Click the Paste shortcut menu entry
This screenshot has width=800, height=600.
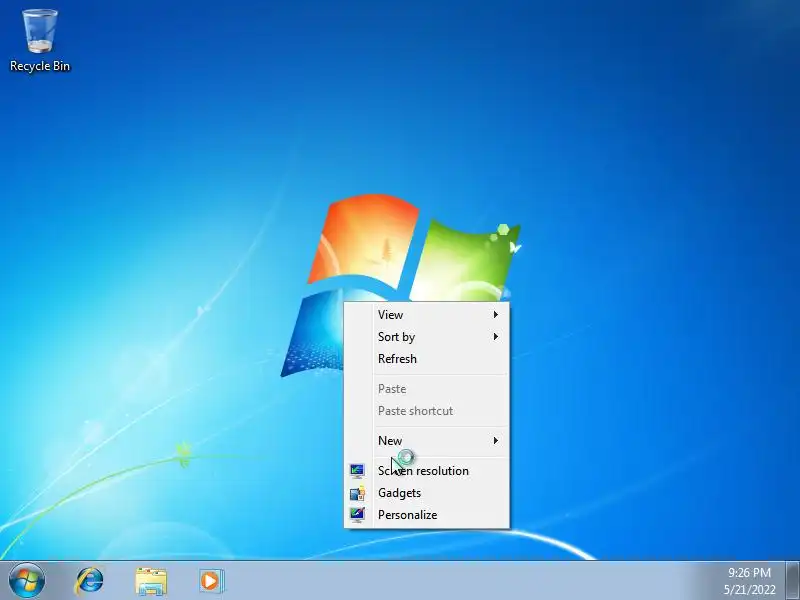coord(427,411)
